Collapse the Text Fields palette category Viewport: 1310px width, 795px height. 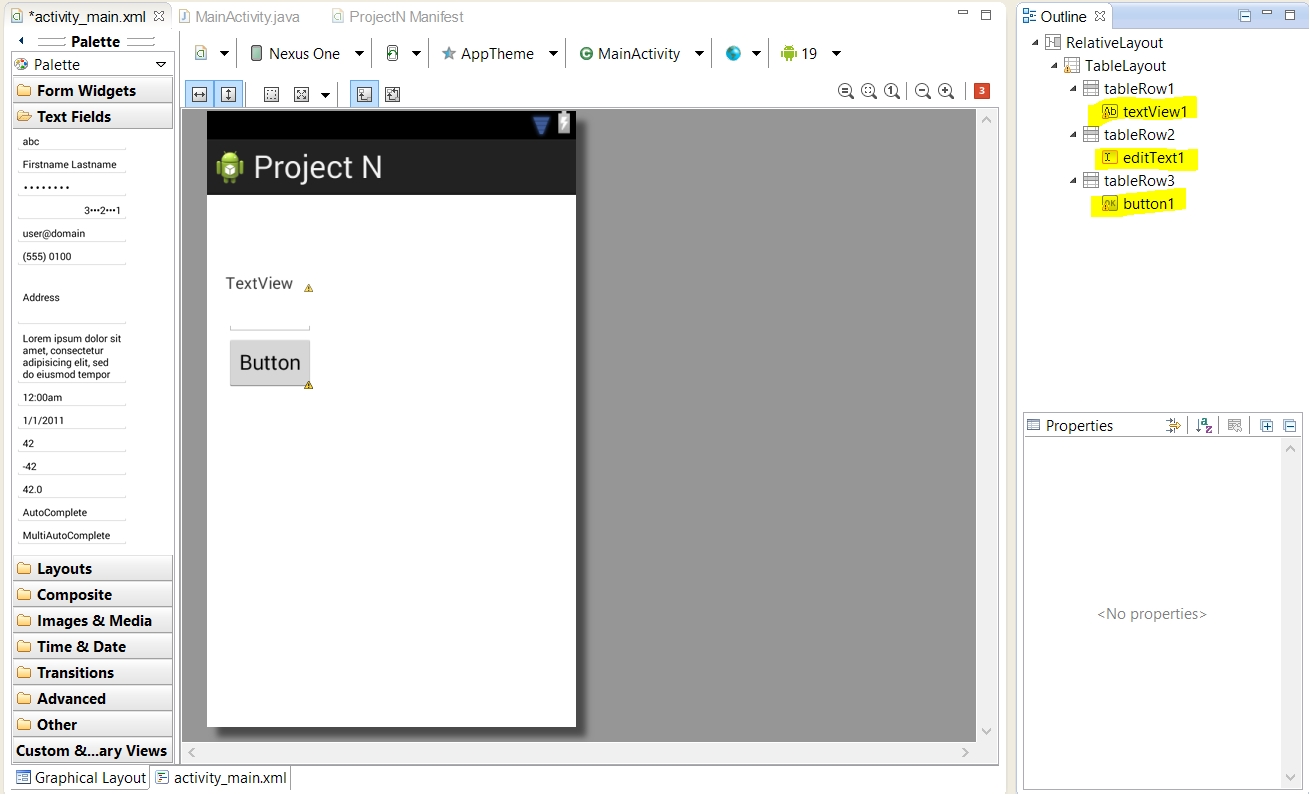pos(92,117)
